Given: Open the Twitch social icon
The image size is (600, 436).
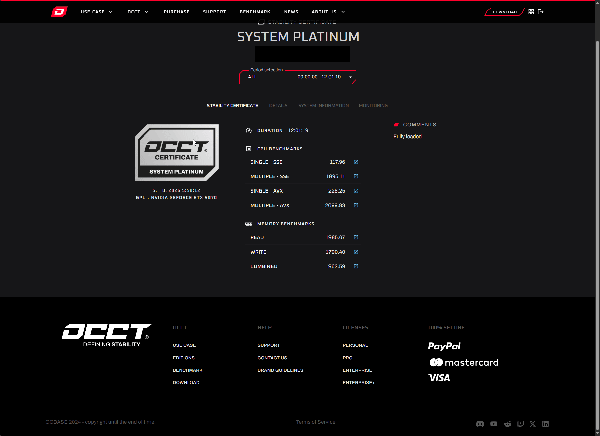Looking at the screenshot, I should (520, 424).
